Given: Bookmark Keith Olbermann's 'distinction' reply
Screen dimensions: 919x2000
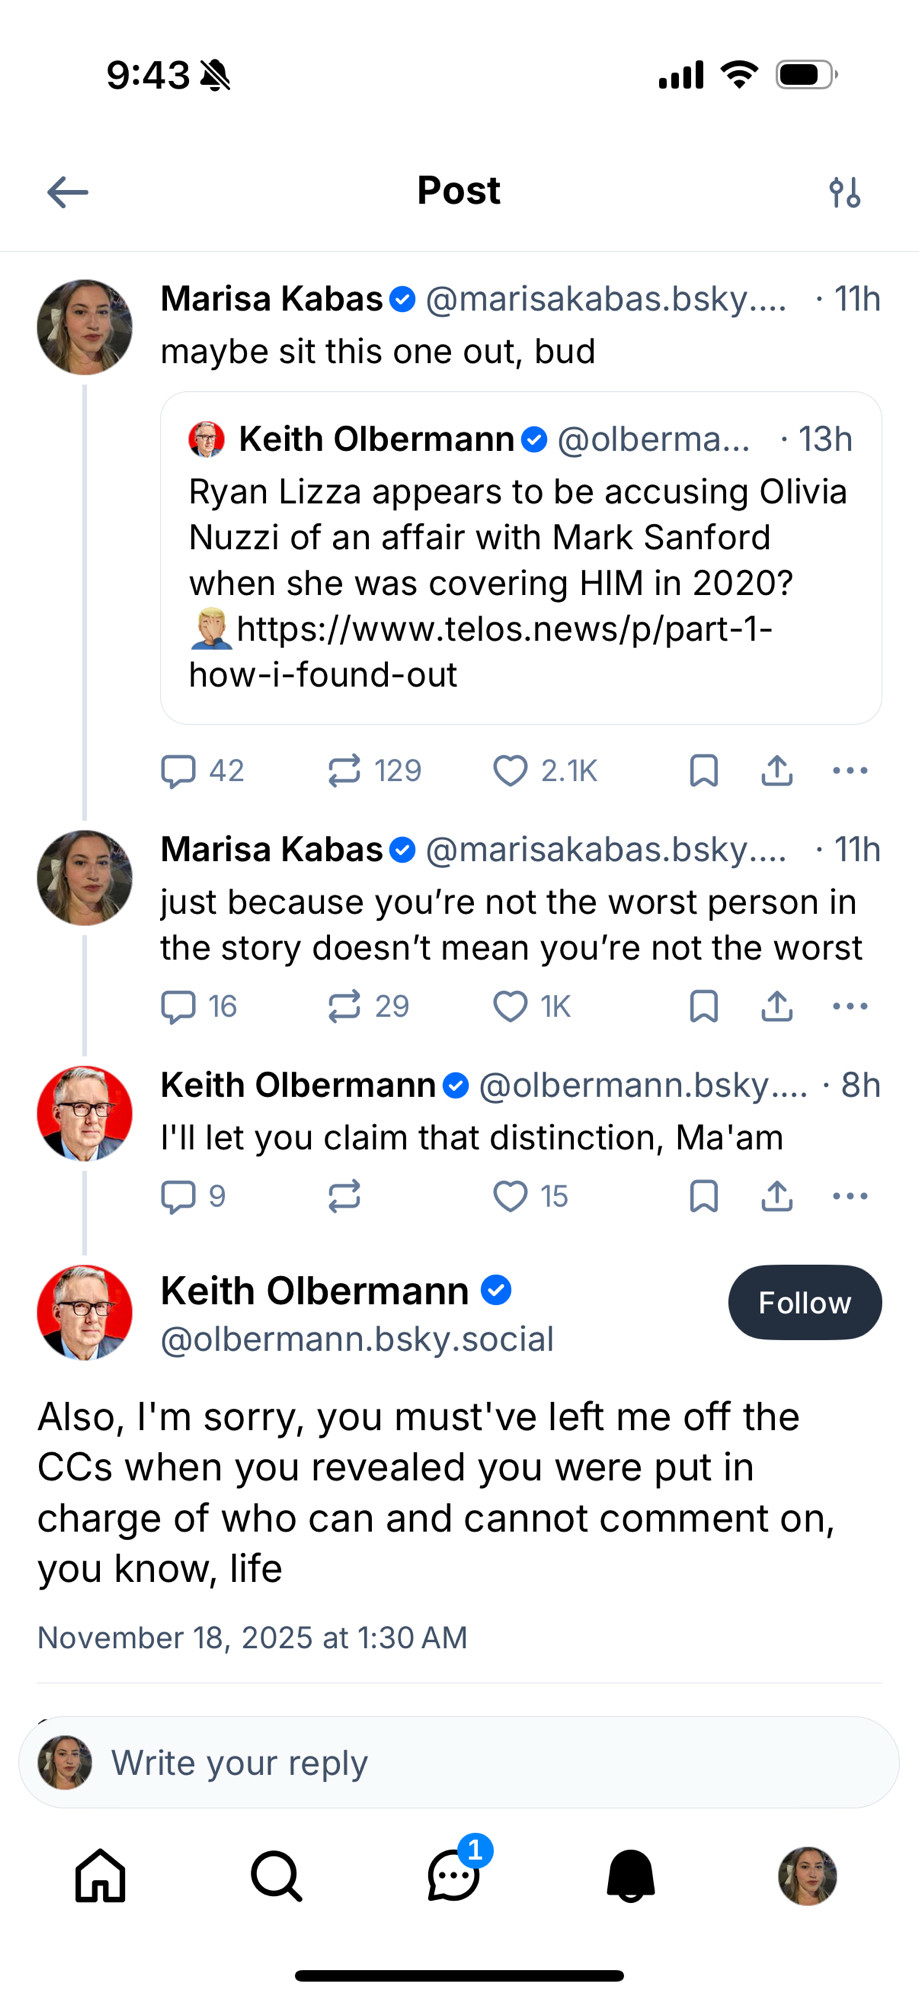Looking at the screenshot, I should click(704, 1196).
